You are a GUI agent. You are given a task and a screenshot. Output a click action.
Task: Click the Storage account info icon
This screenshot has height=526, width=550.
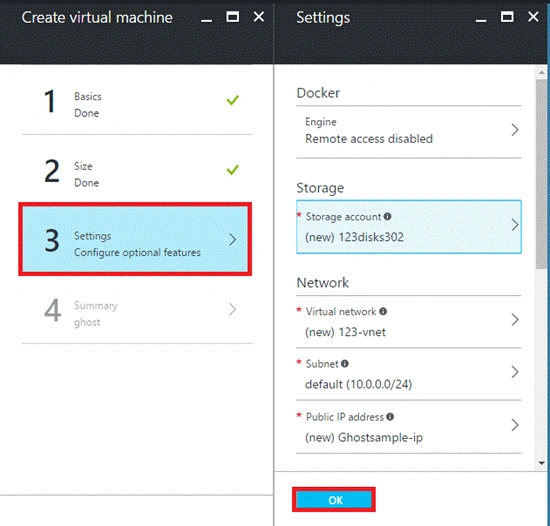coord(387,216)
